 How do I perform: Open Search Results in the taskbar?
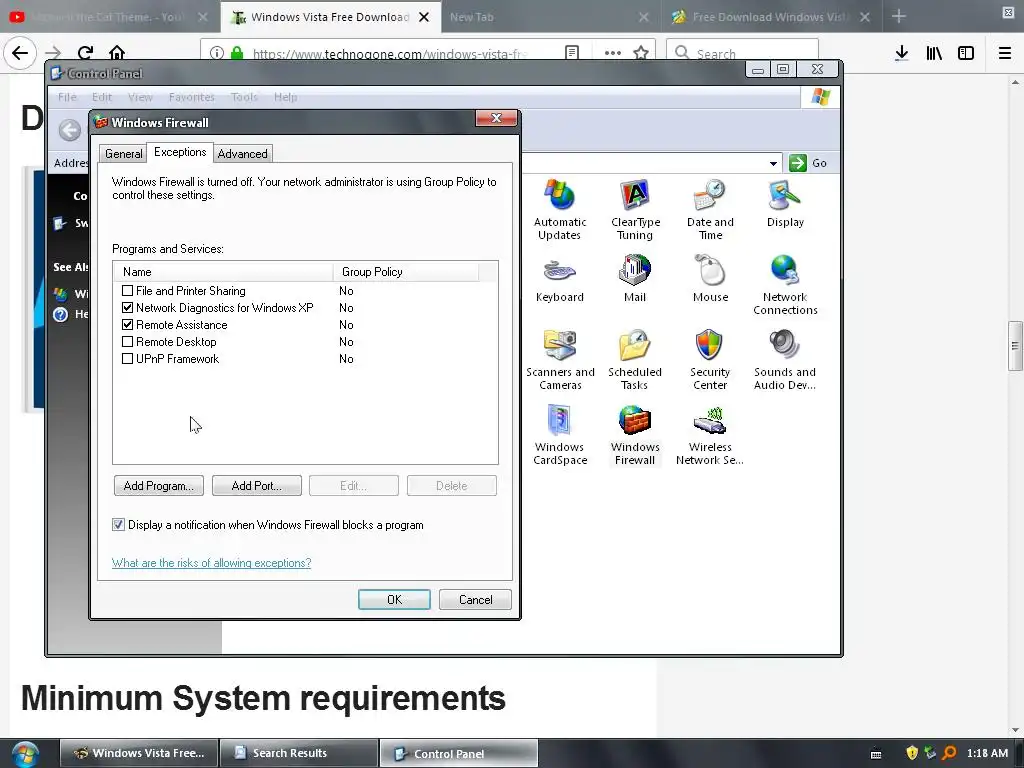tap(299, 753)
